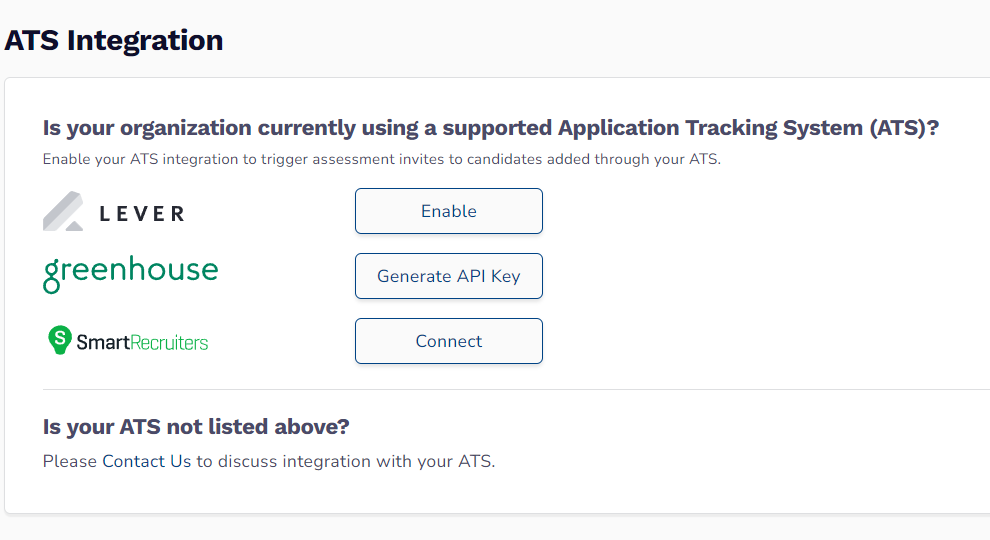Open the Contact Us link
The image size is (990, 540).
[146, 461]
